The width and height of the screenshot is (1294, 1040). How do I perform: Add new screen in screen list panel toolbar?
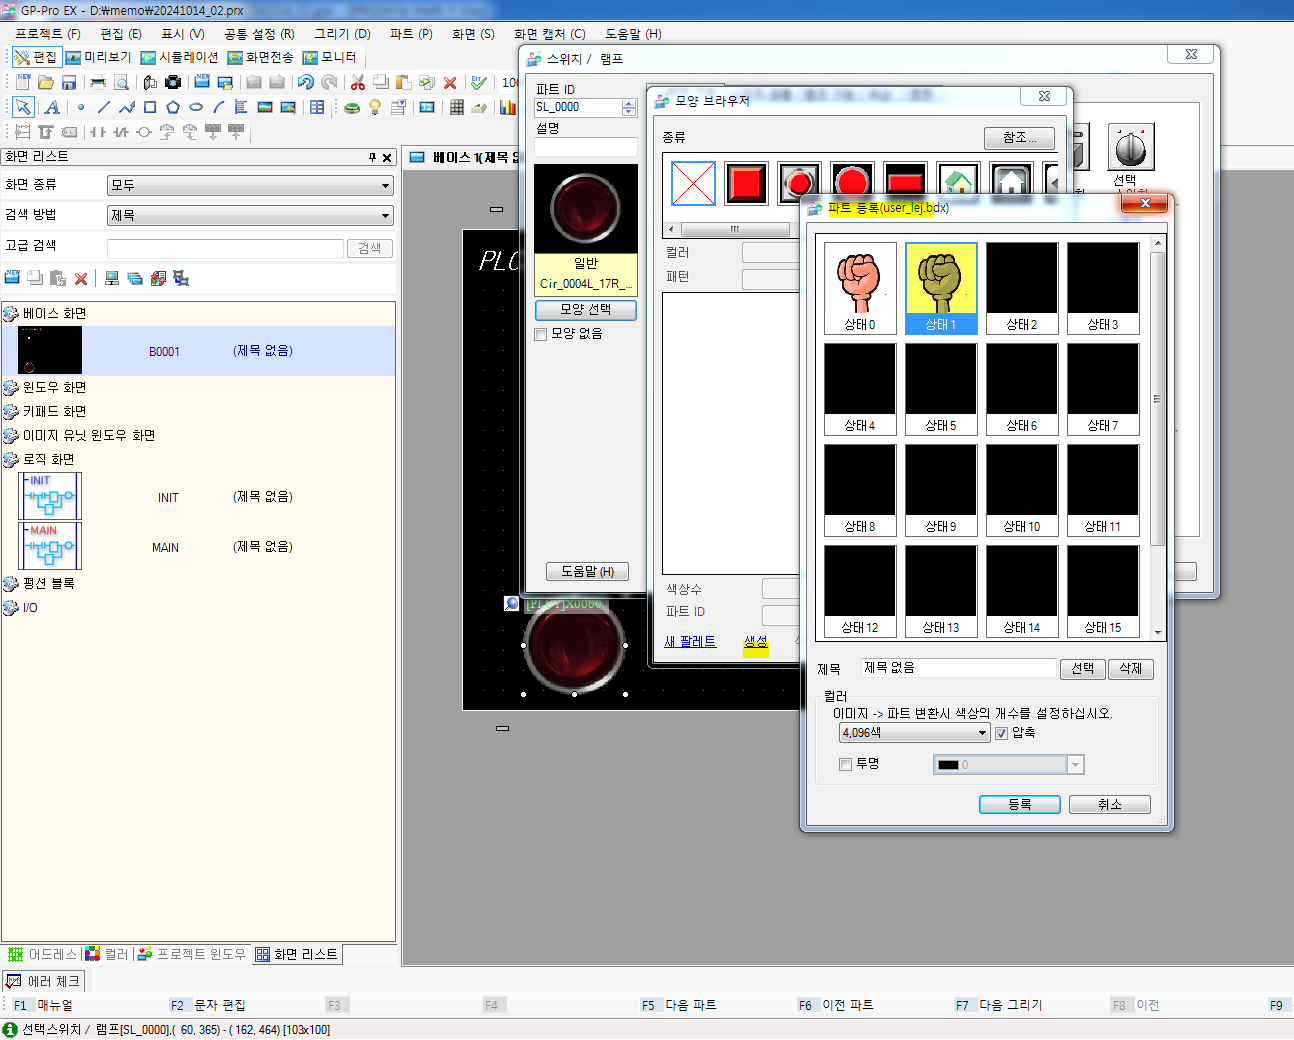12,278
